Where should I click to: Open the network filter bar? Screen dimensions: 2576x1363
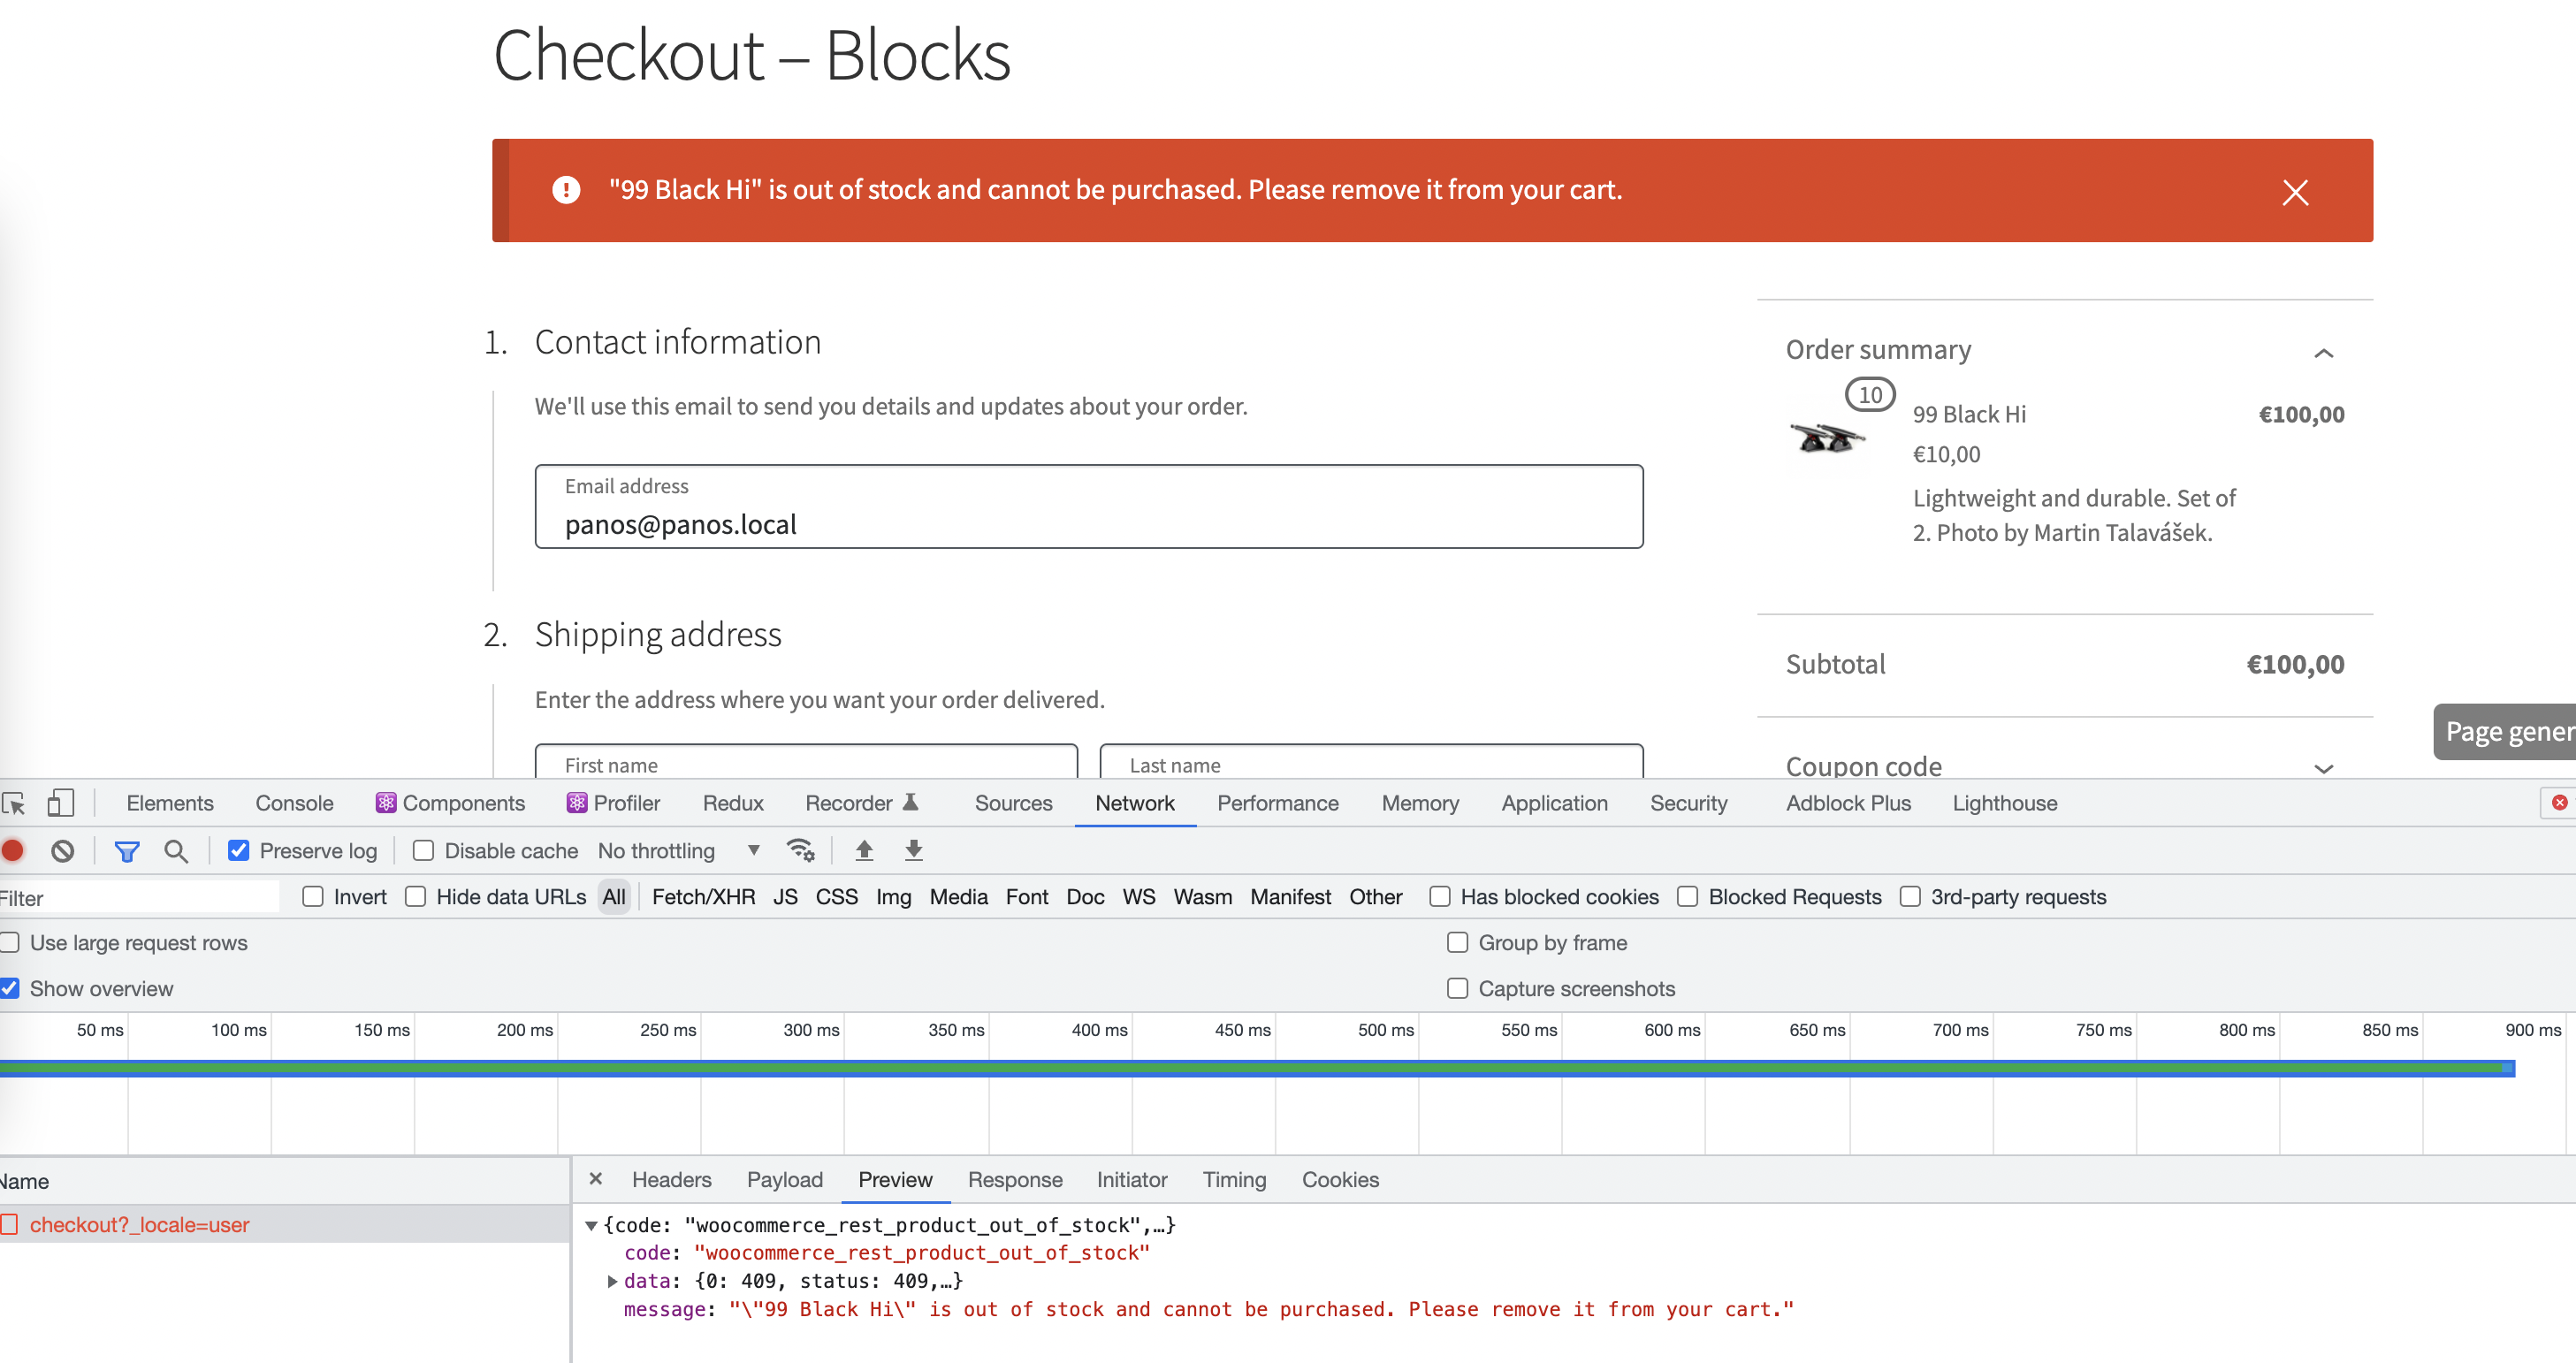127,850
